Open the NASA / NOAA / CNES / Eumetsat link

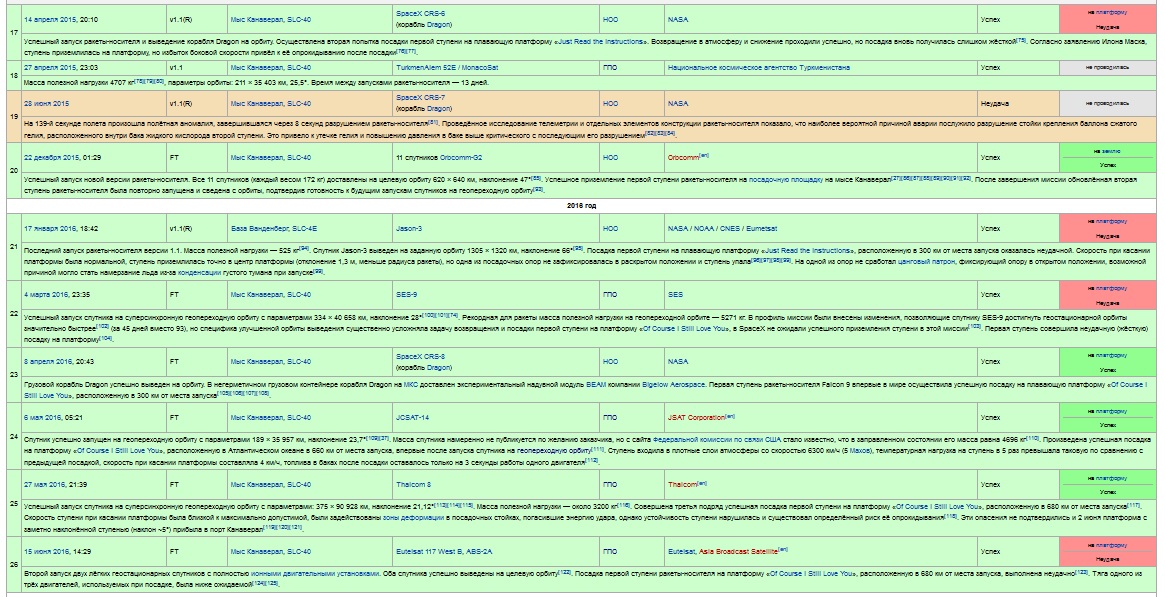tap(723, 229)
